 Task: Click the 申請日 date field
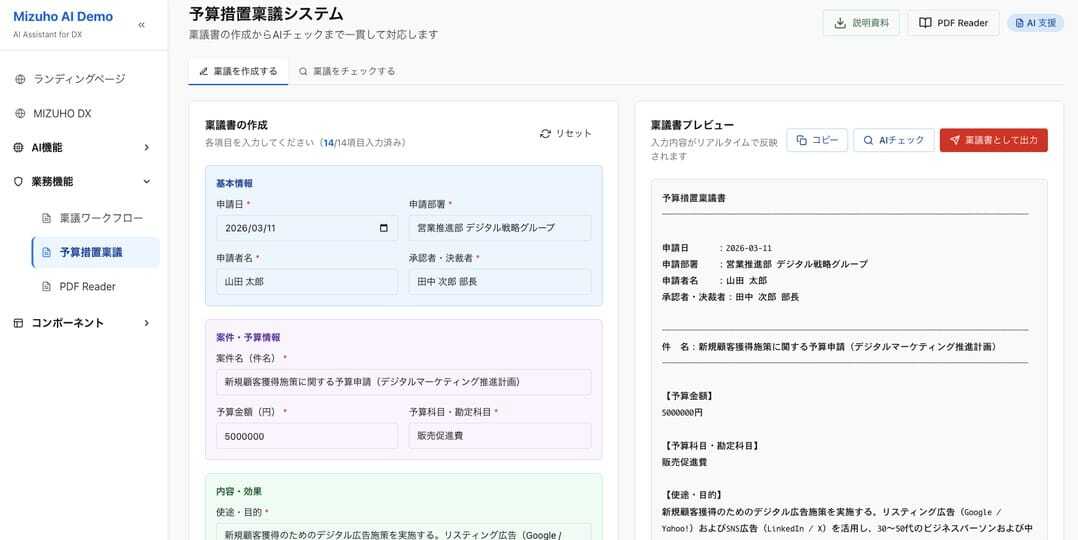307,228
